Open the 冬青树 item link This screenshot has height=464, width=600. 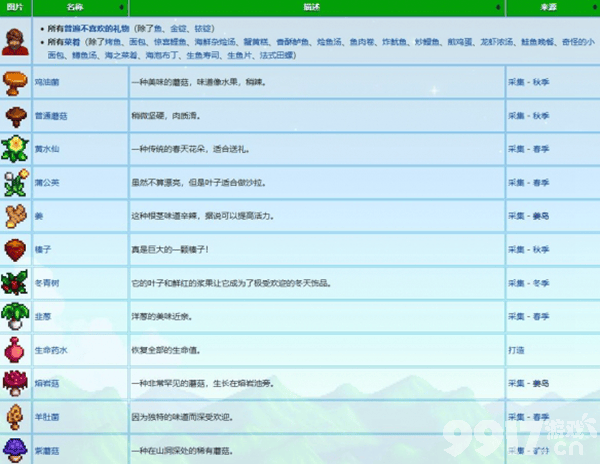tap(47, 283)
